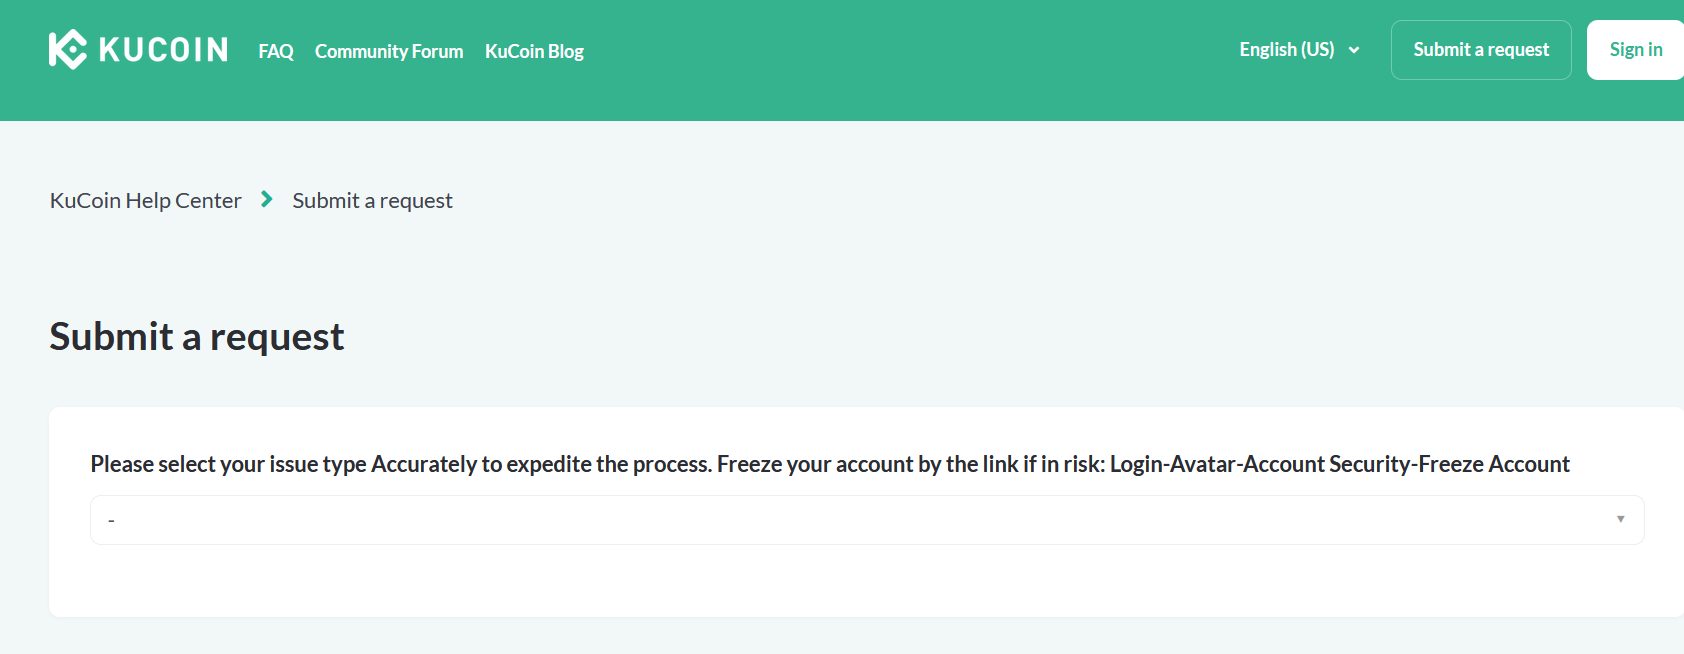Navigate to KuCoin Help Center breadcrumb
Image resolution: width=1684 pixels, height=654 pixels.
146,200
